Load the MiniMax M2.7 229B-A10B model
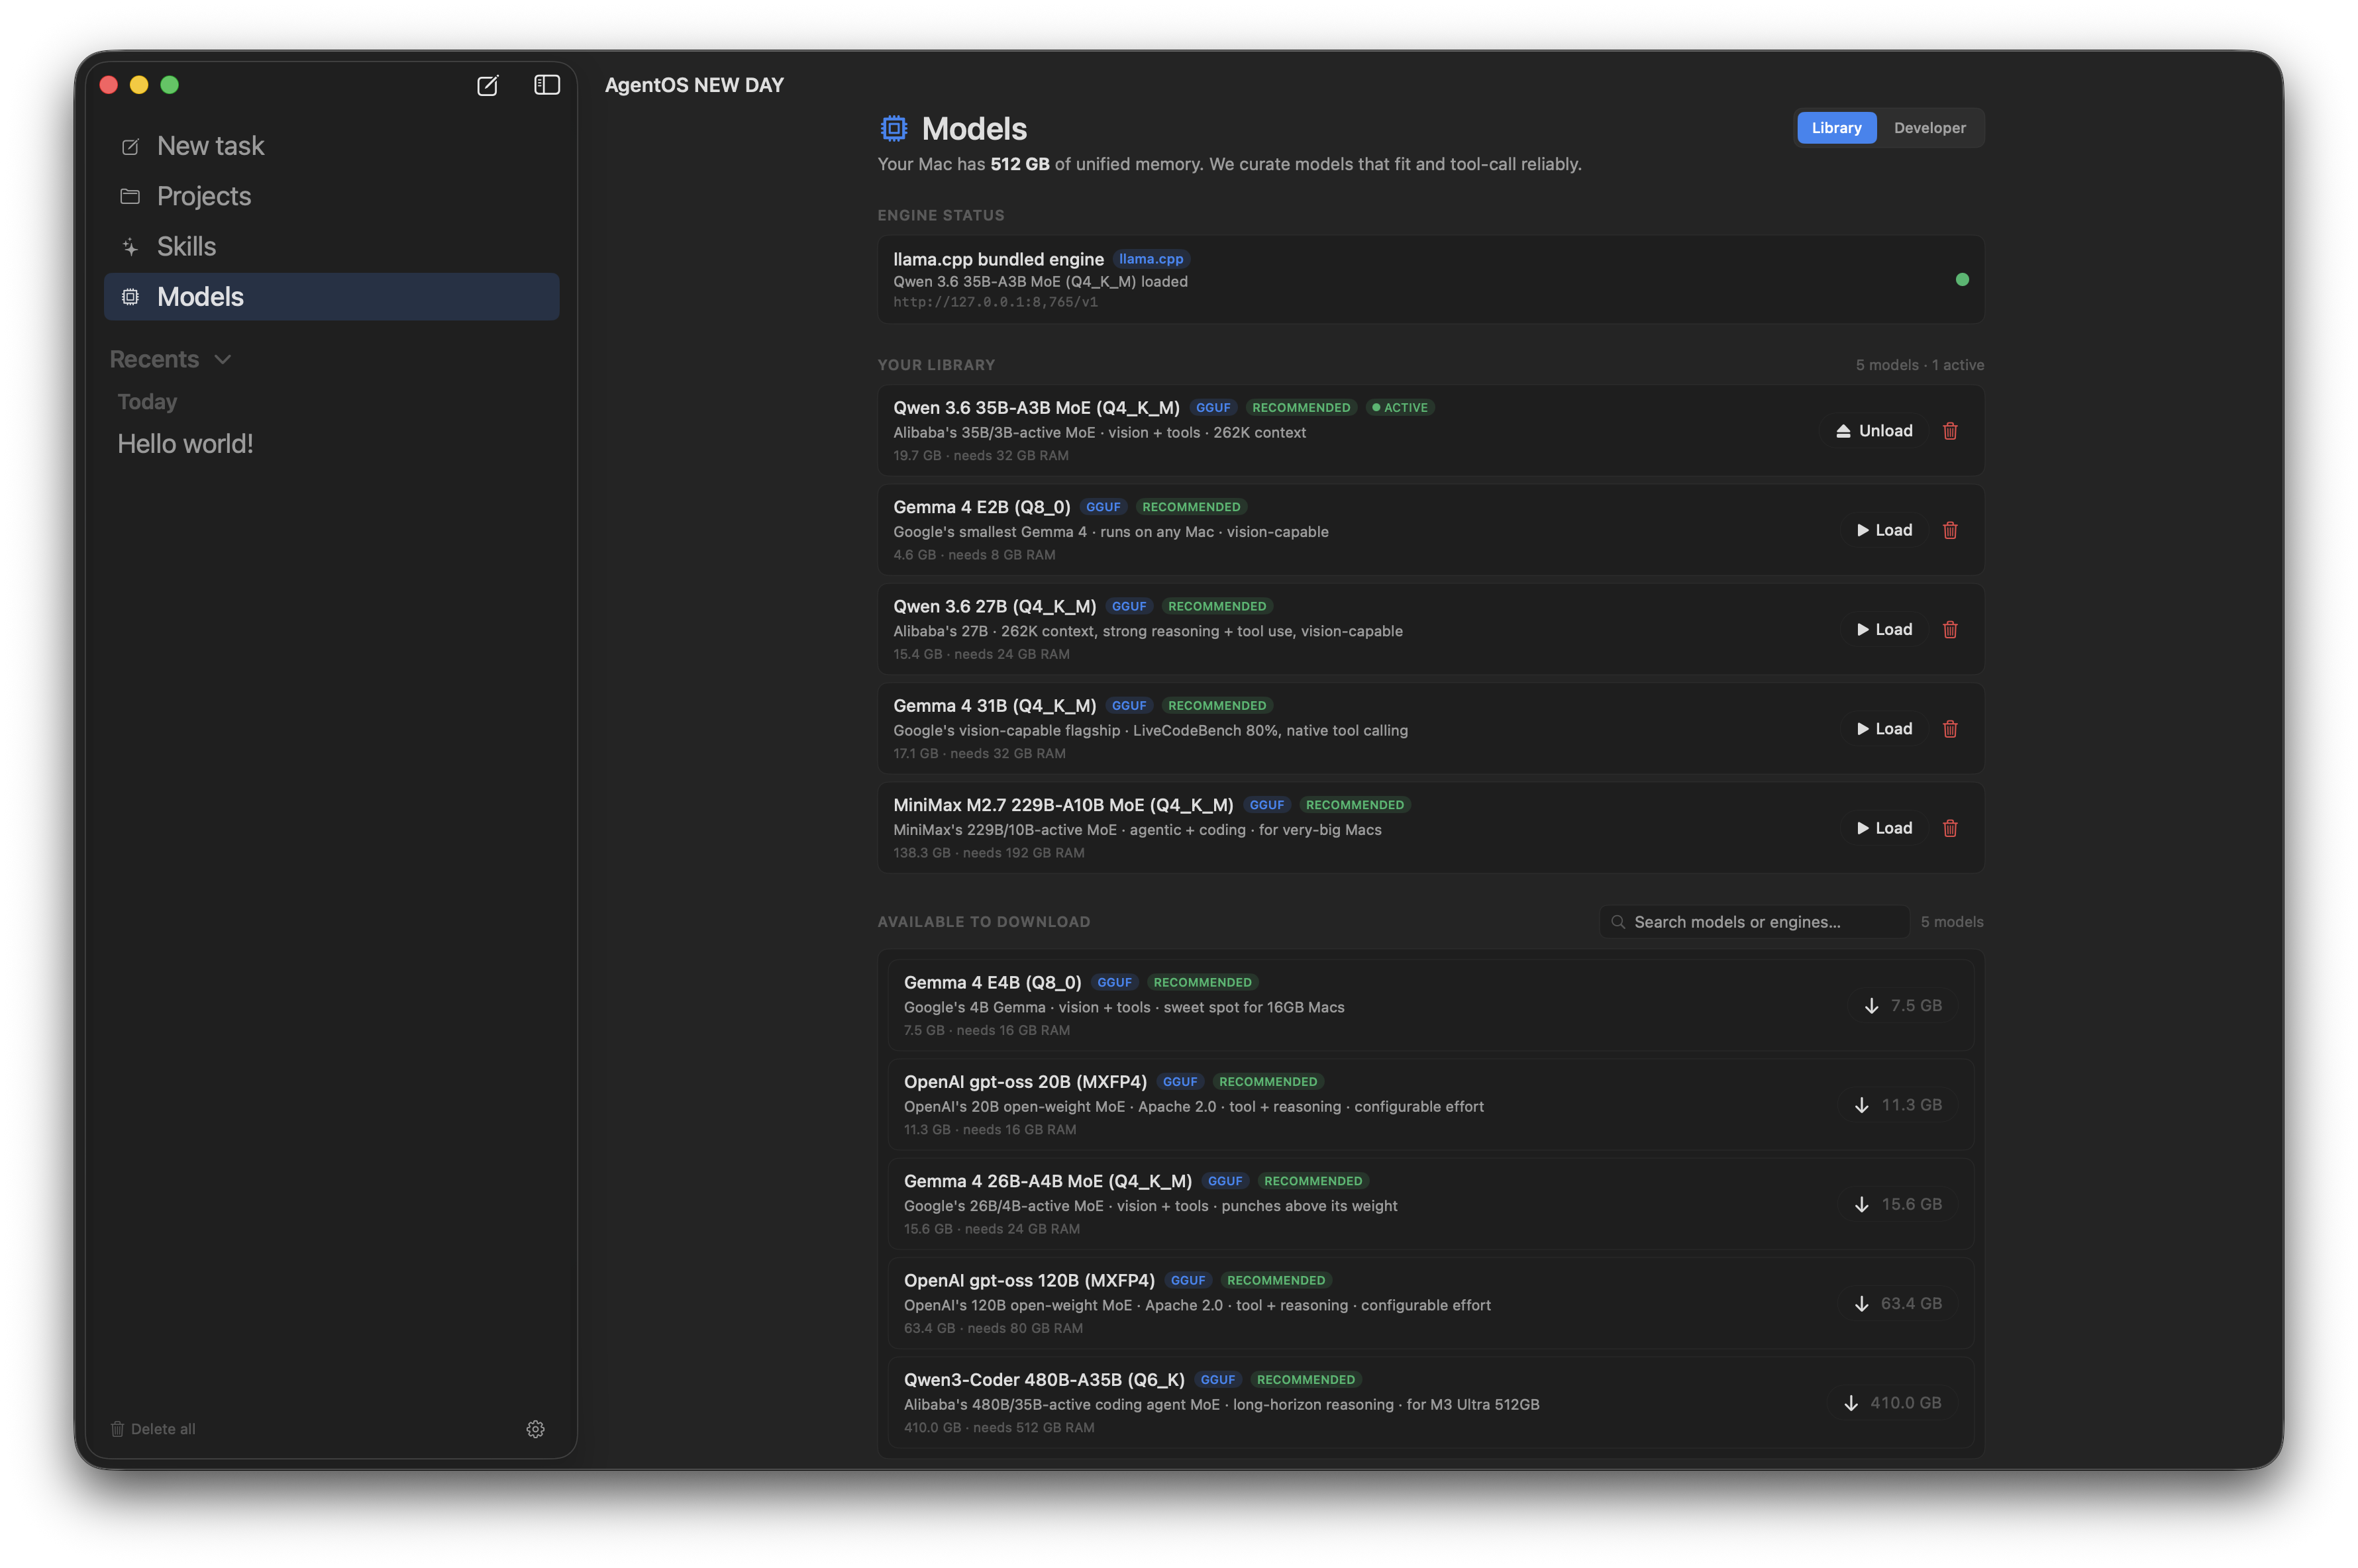2358x1568 pixels. pyautogui.click(x=1884, y=828)
